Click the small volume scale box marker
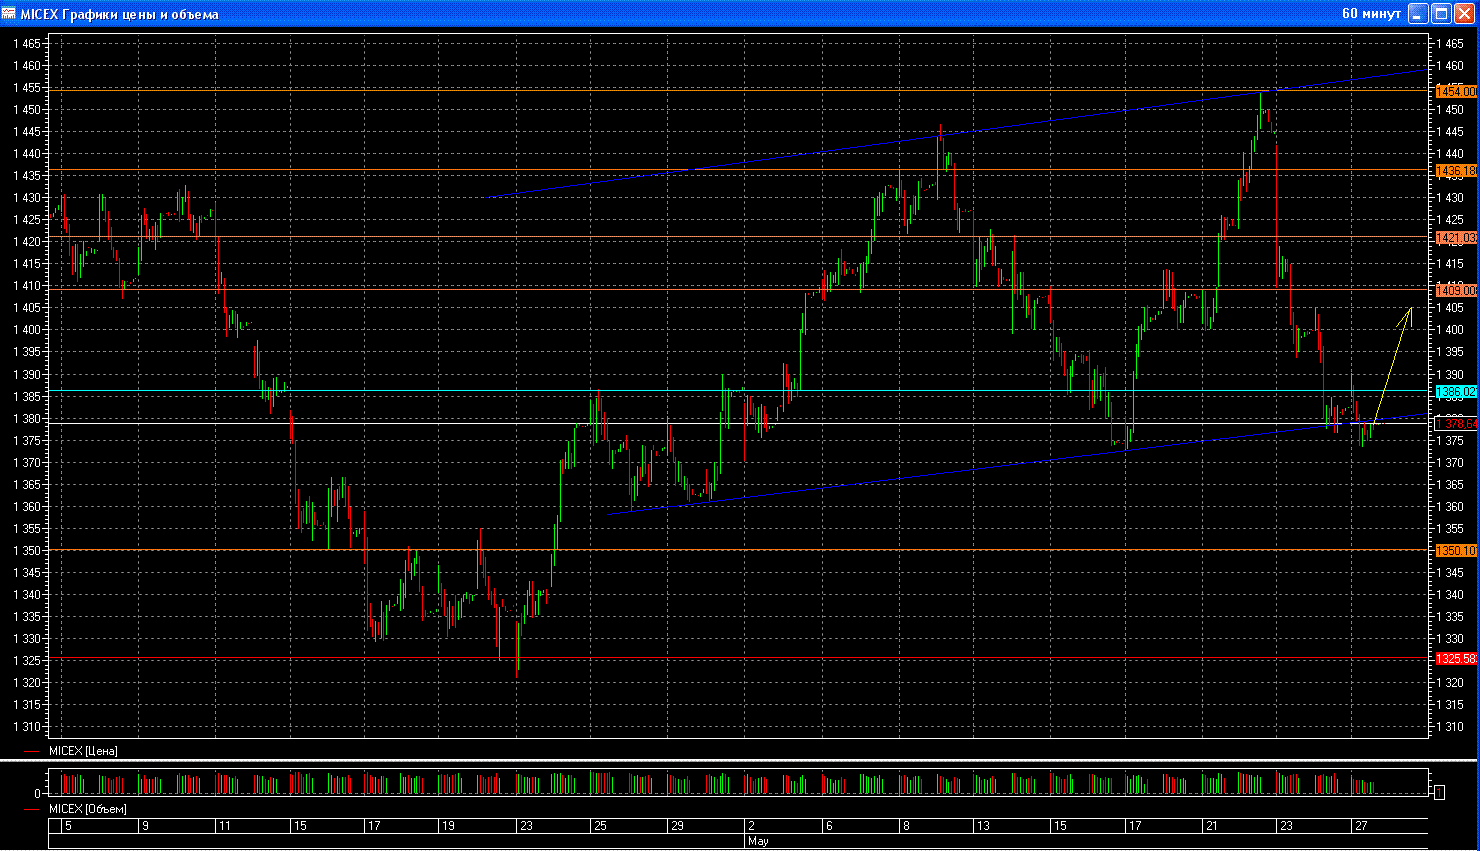1480x851 pixels. pos(1439,793)
